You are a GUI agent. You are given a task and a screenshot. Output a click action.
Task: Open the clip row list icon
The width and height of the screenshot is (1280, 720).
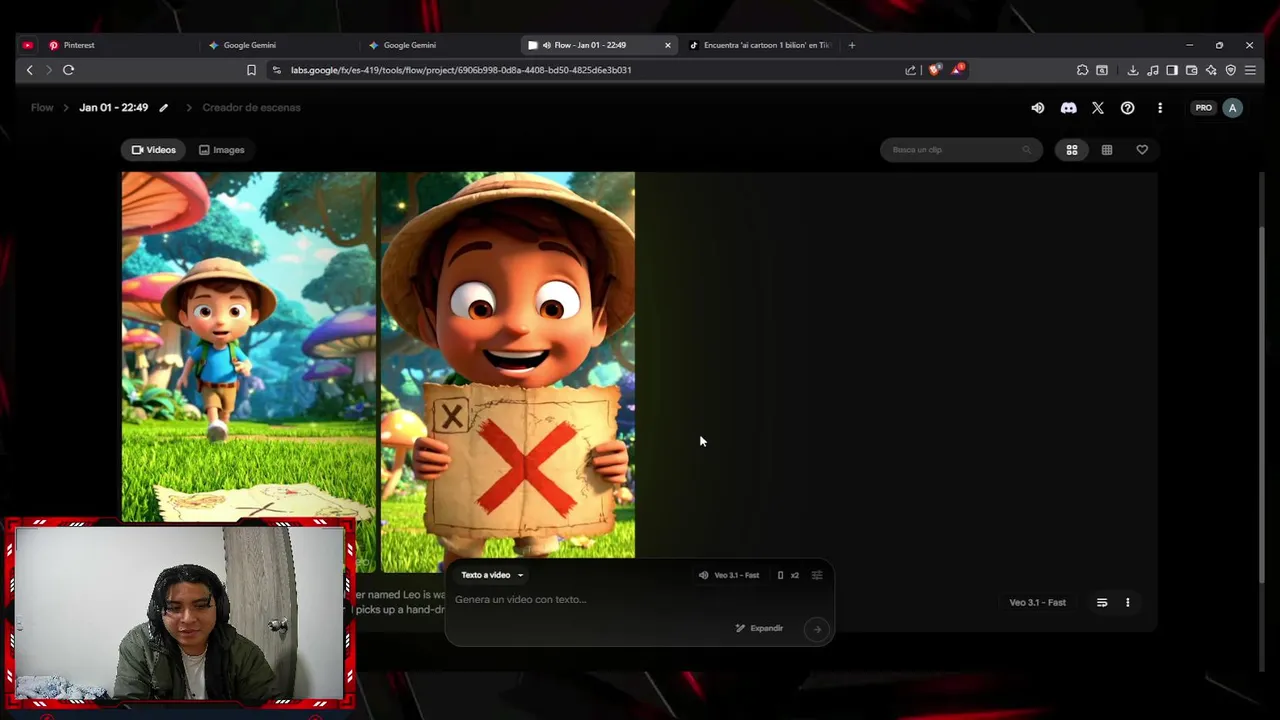coord(1102,603)
